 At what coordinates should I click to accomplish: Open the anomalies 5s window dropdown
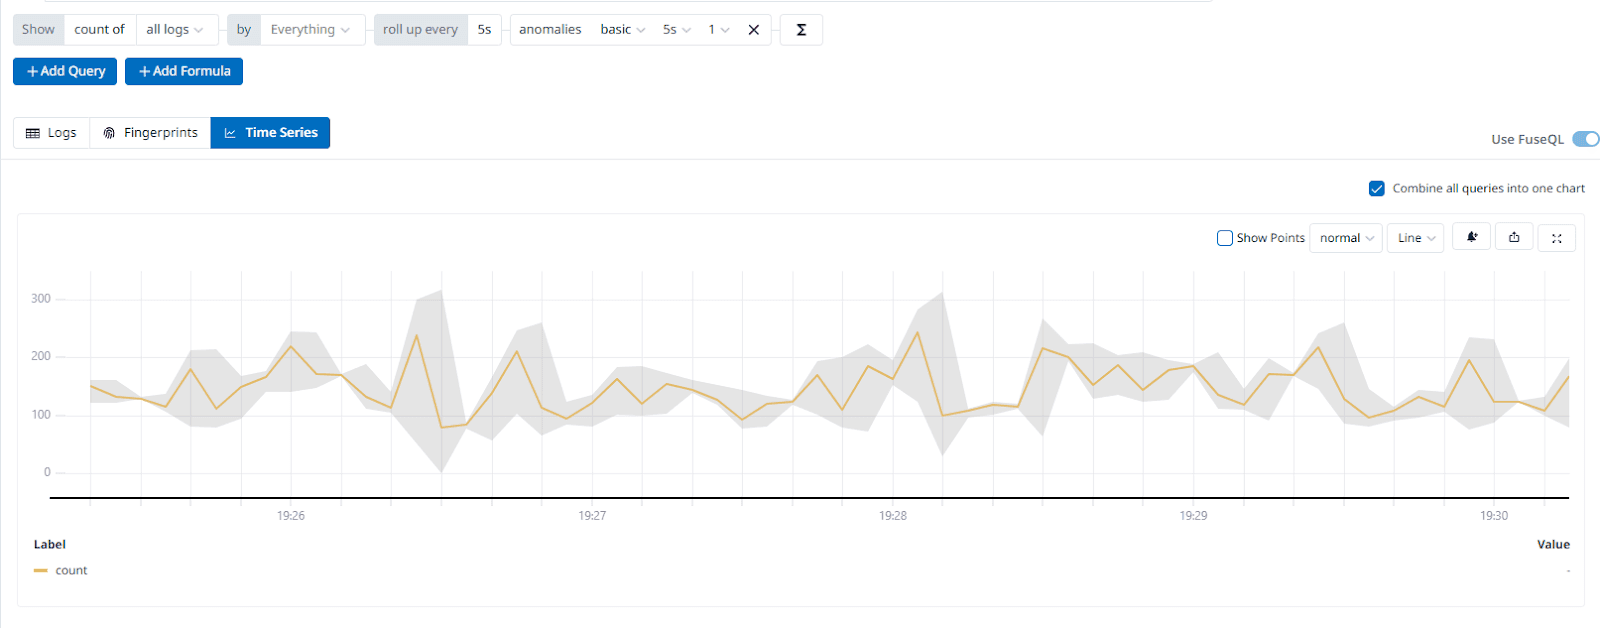pyautogui.click(x=677, y=30)
